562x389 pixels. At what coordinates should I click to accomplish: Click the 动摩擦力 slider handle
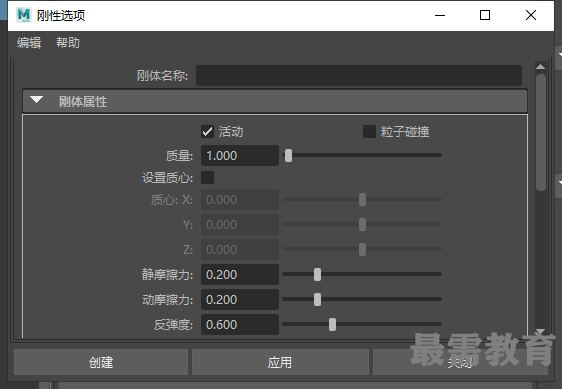317,299
